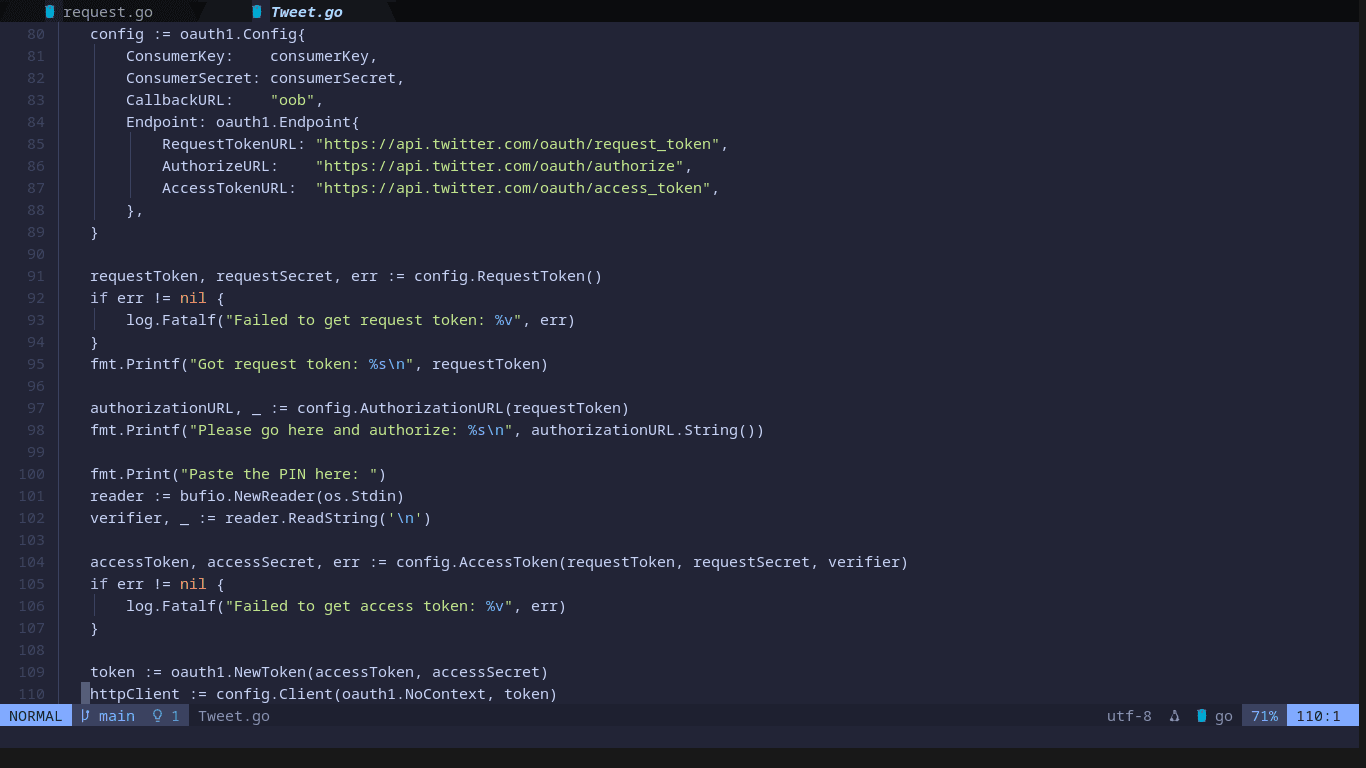Click the Tweet.go filename in statusline
This screenshot has width=1366, height=768.
[x=234, y=716]
